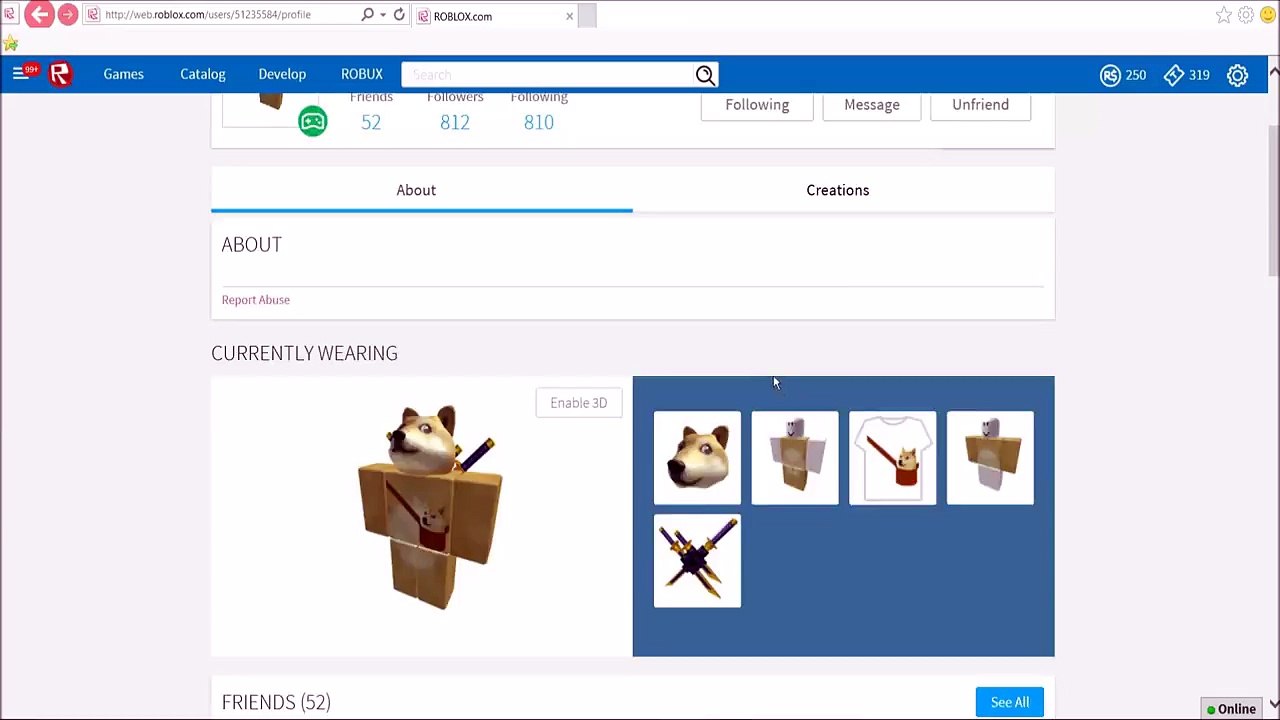Open the ROBUX menu item

(x=362, y=74)
